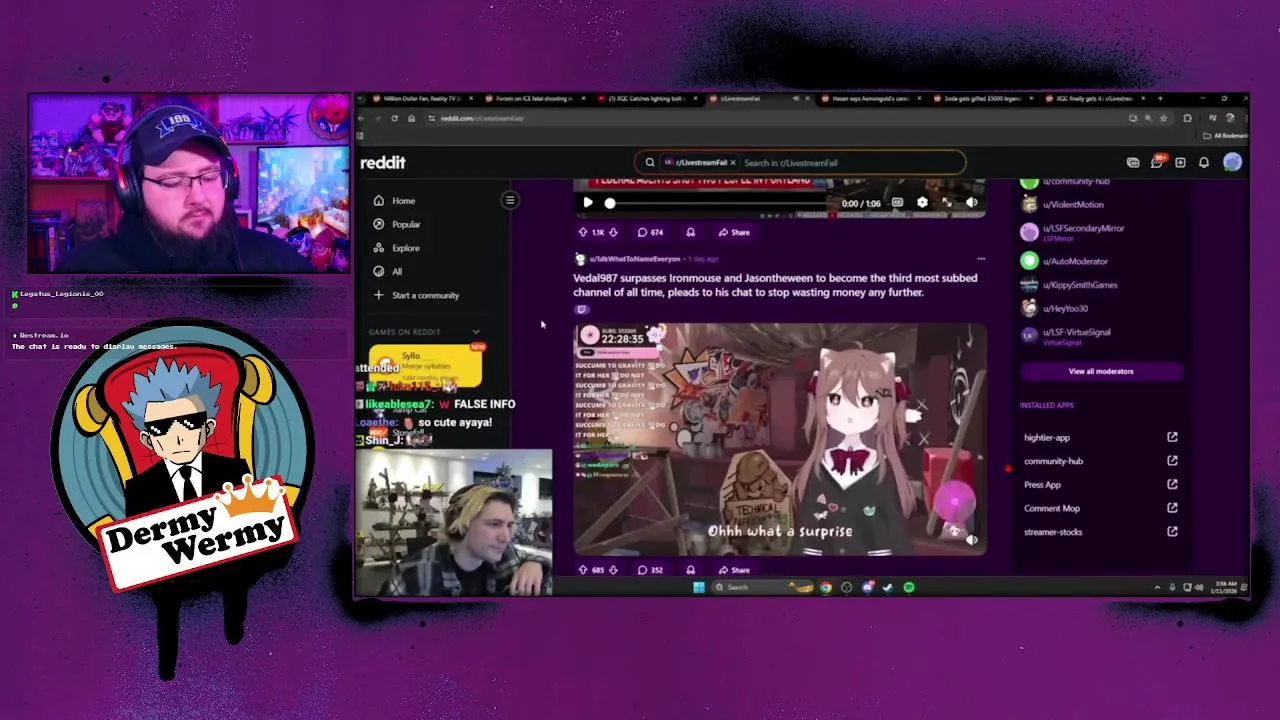
Task: Mute volume on the top video player
Action: click(971, 203)
